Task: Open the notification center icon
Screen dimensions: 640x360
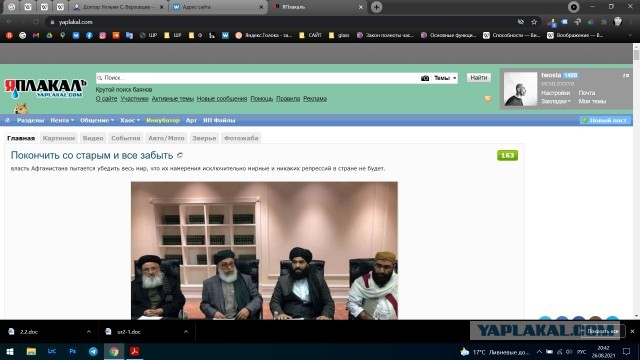Action: [x=627, y=351]
